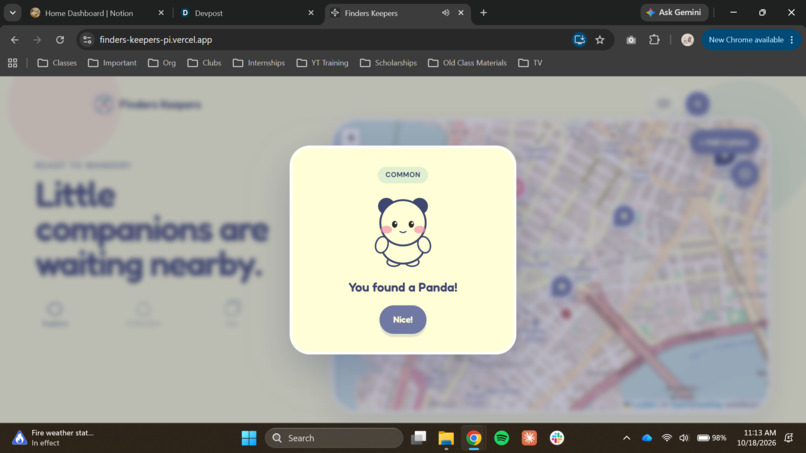Open the volume speaker tray icon
This screenshot has height=453, width=806.
[x=684, y=438]
